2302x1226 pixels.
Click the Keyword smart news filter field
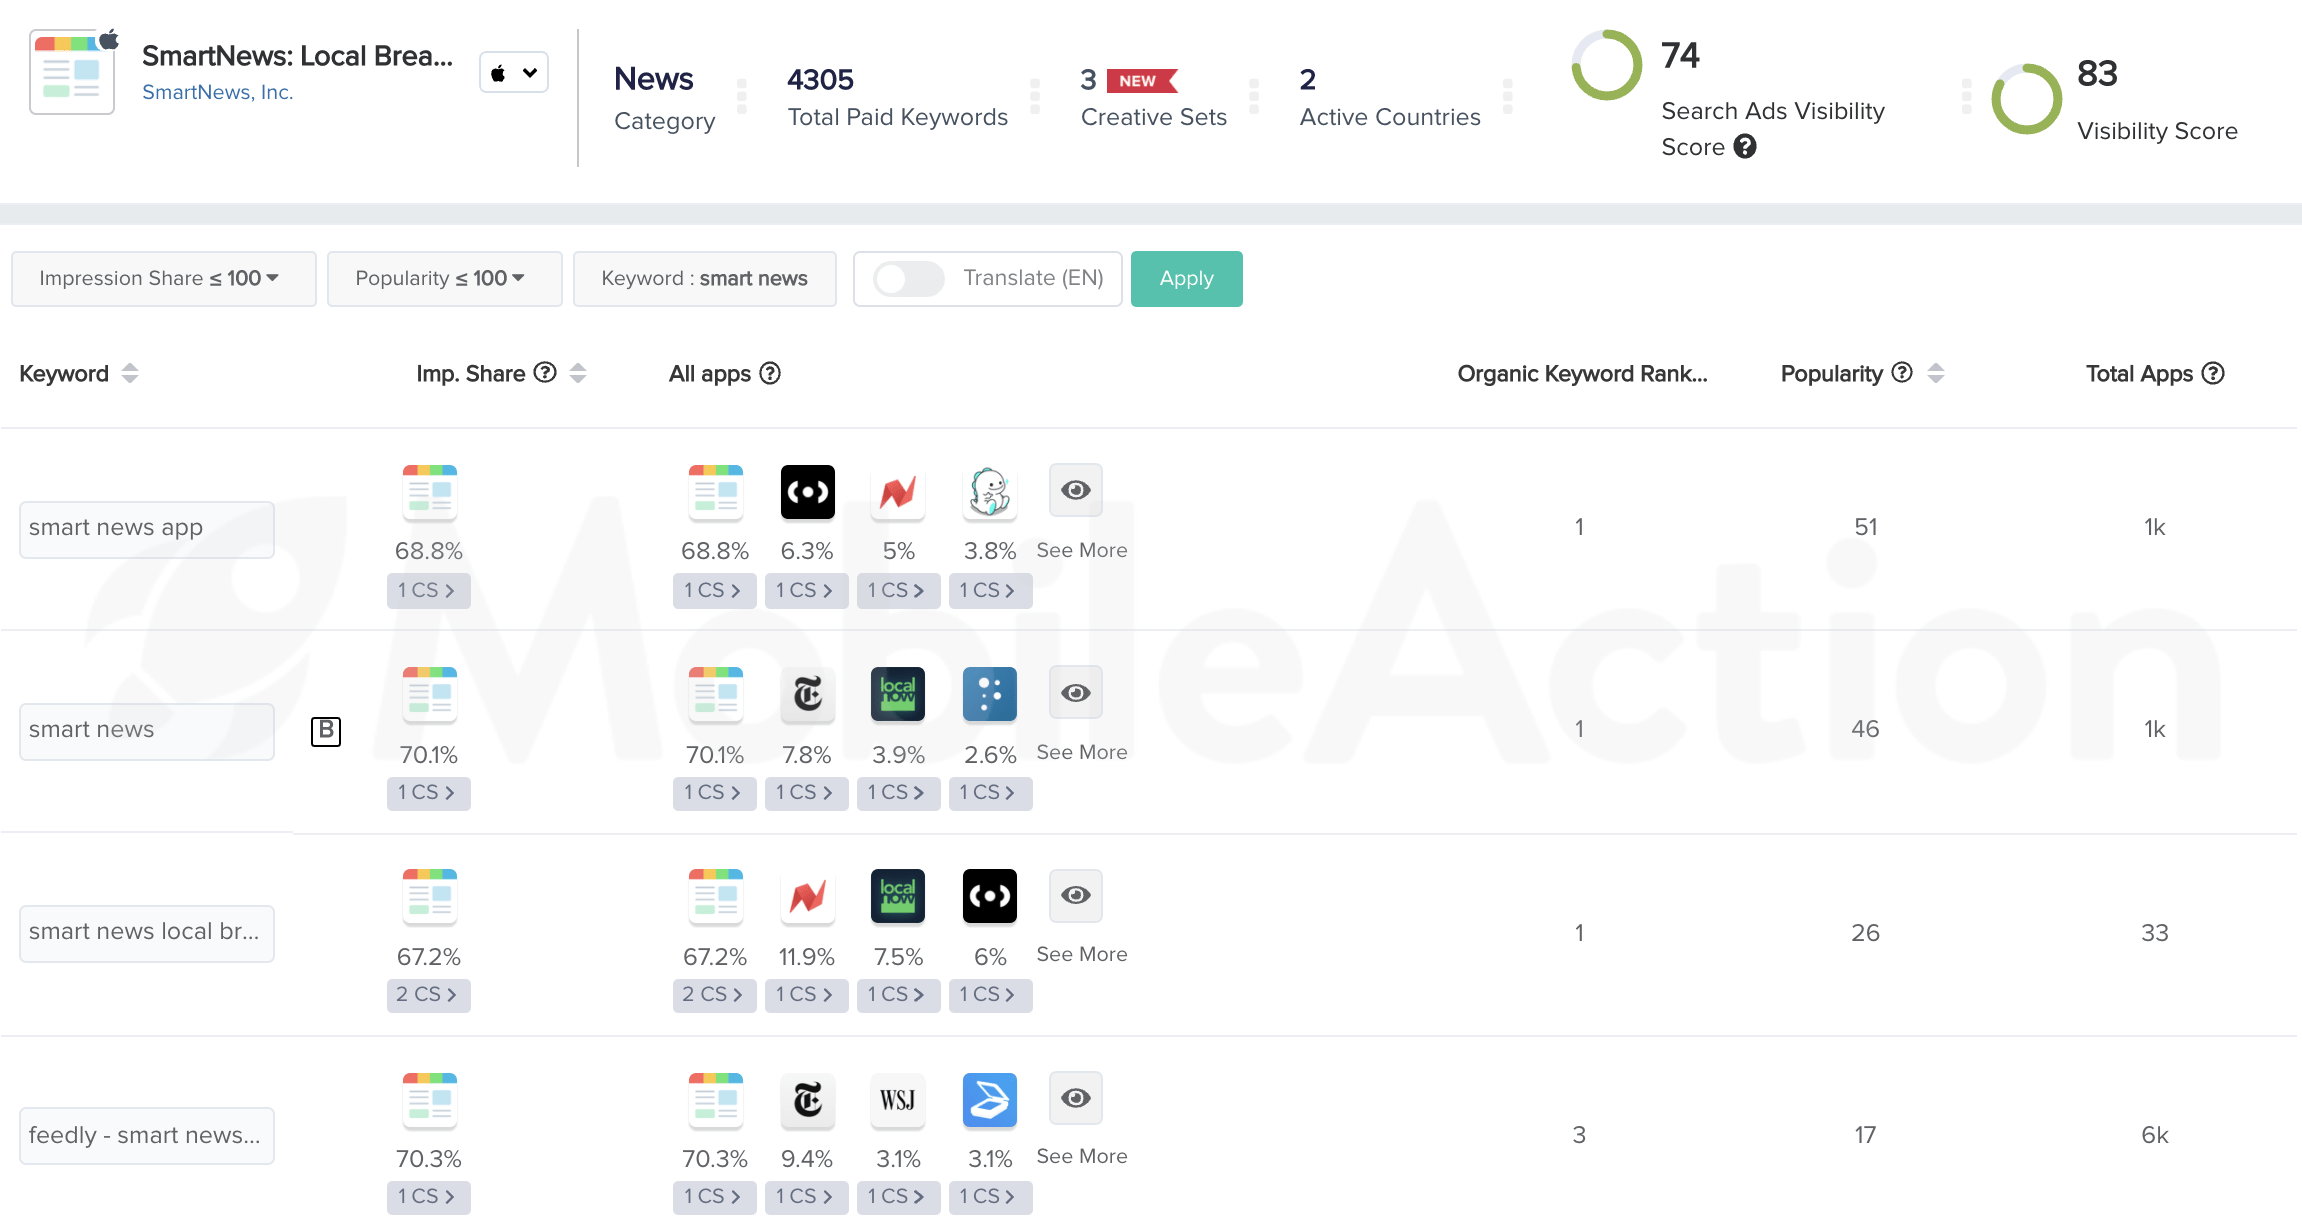(704, 278)
